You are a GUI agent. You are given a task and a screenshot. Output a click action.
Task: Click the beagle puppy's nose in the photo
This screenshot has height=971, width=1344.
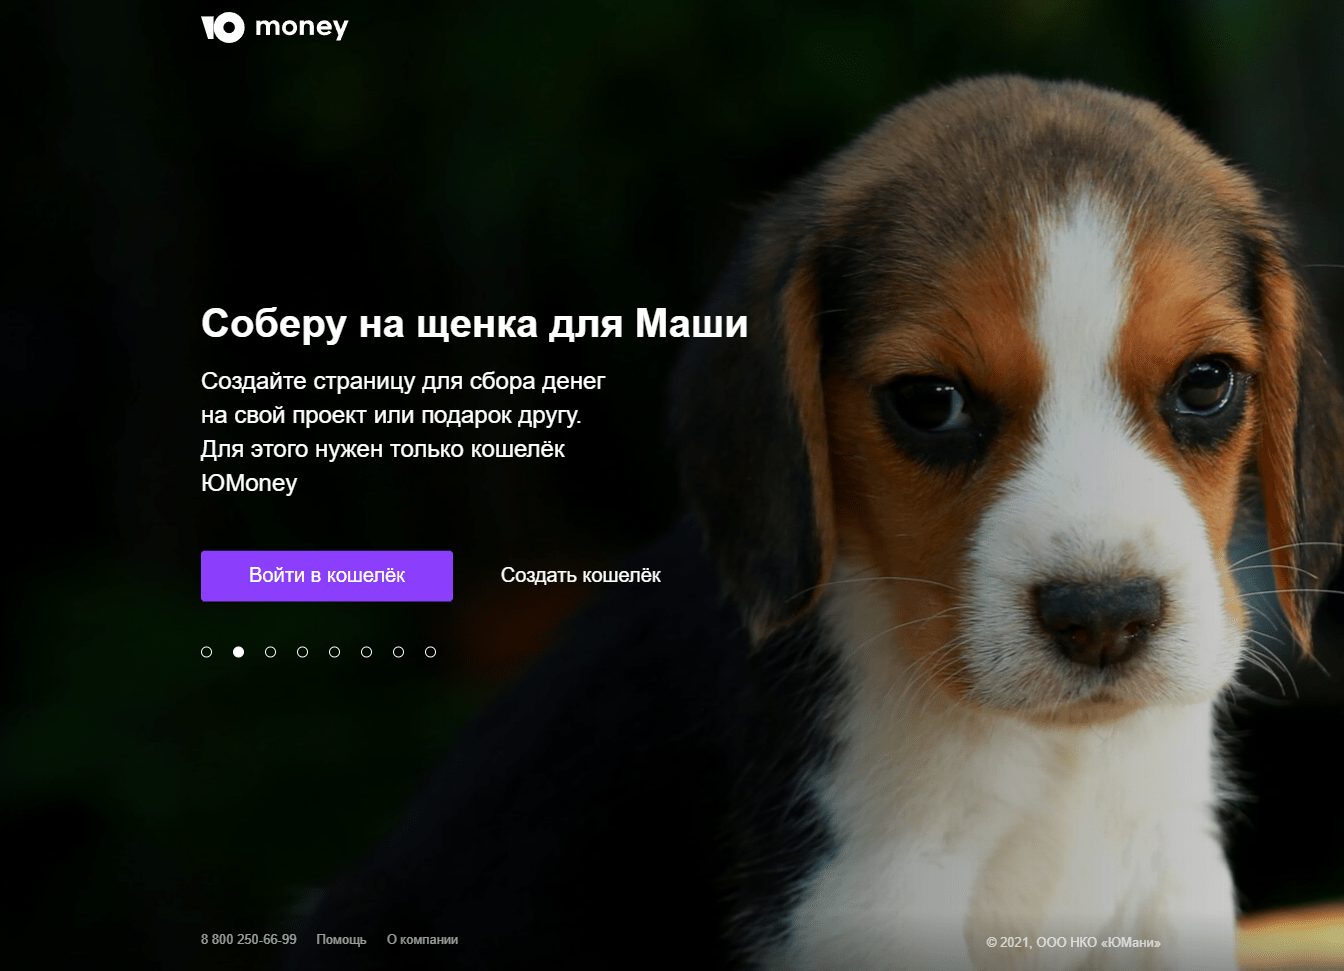[1098, 617]
